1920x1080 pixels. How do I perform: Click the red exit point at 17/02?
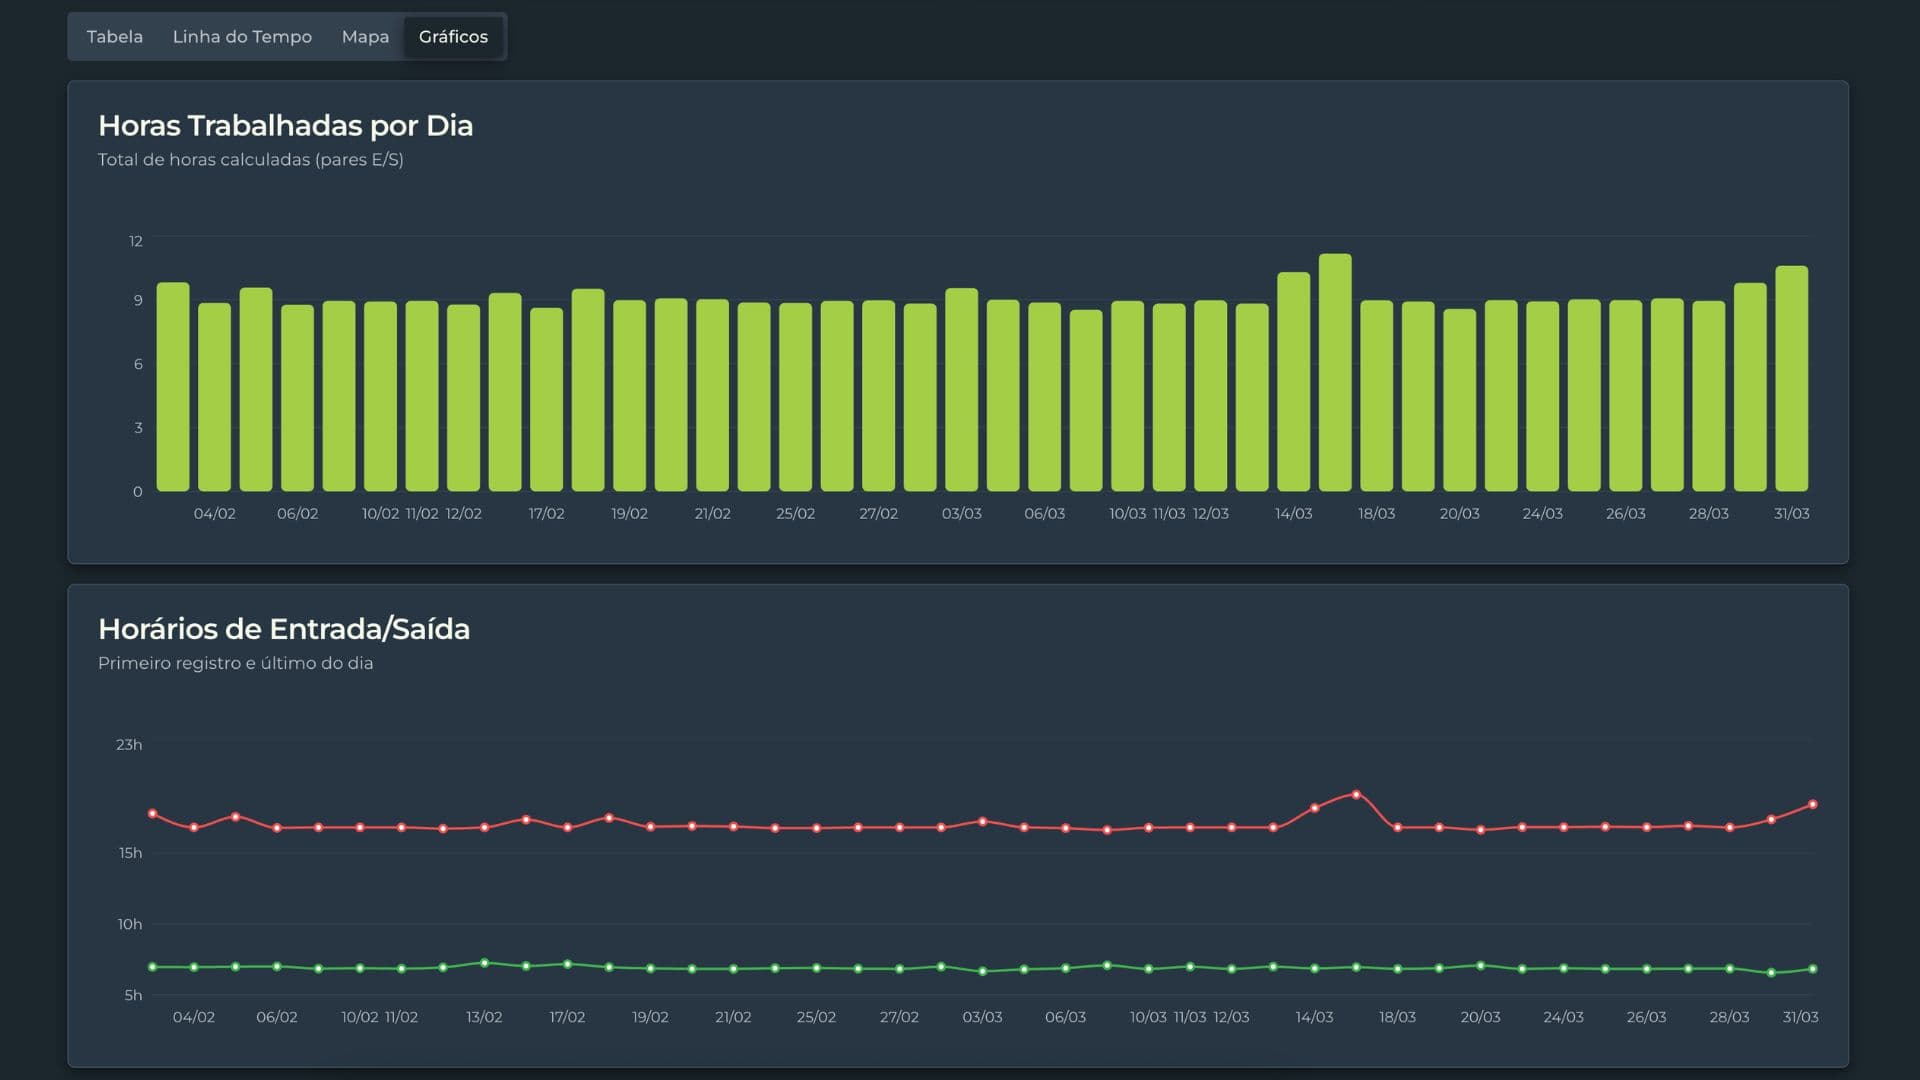pyautogui.click(x=567, y=828)
